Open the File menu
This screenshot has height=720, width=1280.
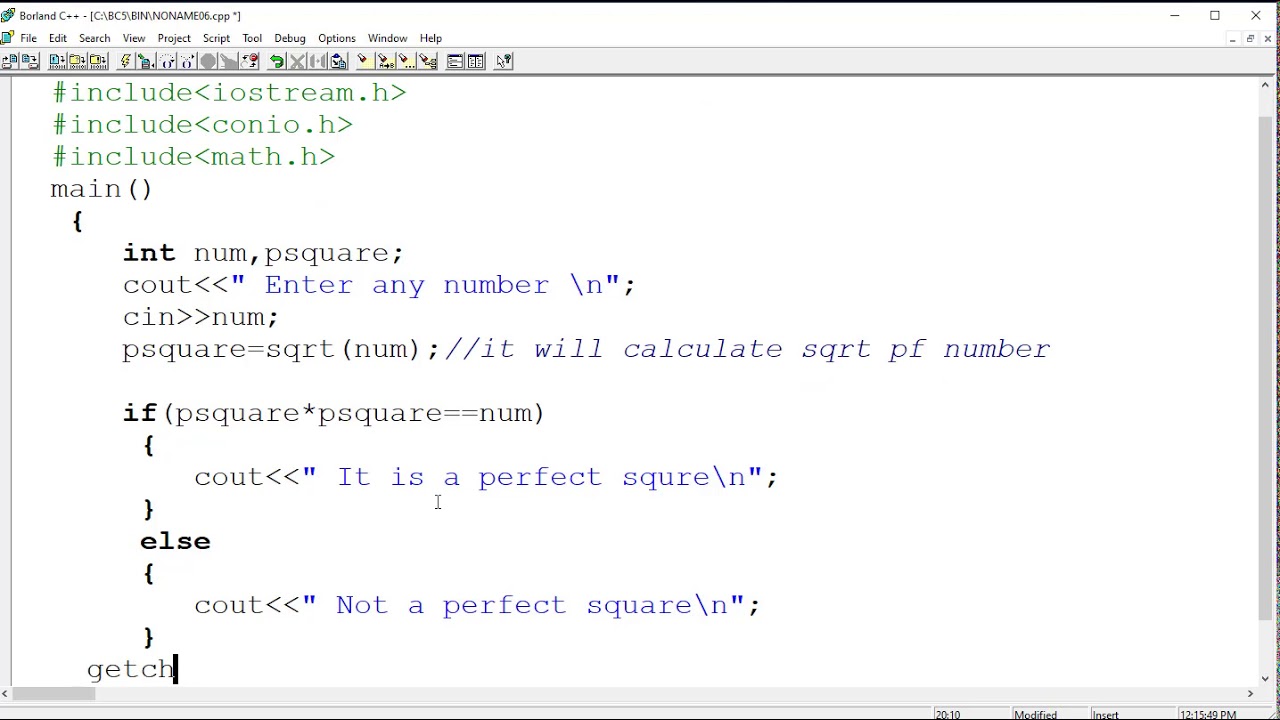29,38
